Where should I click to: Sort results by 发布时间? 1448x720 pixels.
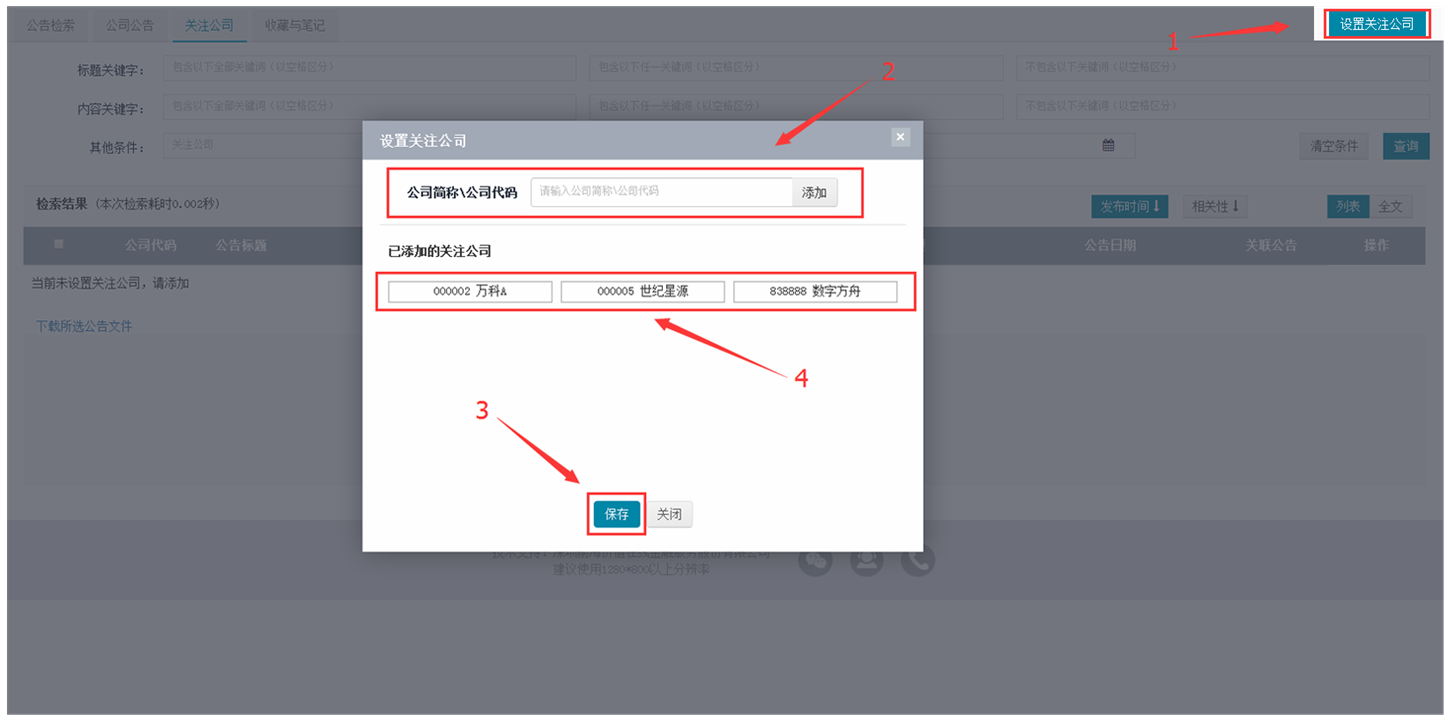pyautogui.click(x=1129, y=206)
